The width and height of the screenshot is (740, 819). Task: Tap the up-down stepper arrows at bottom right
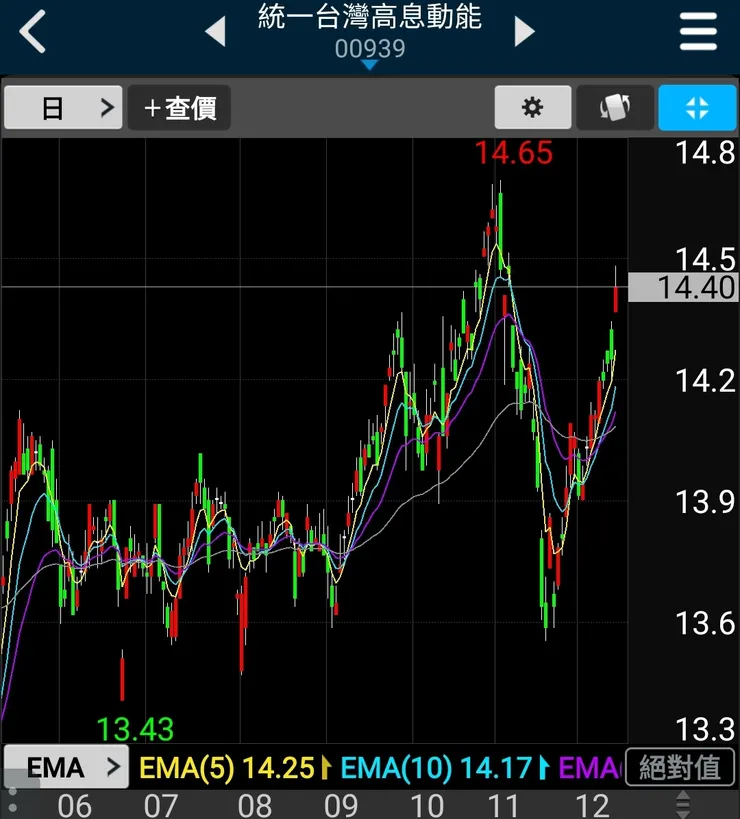683,804
